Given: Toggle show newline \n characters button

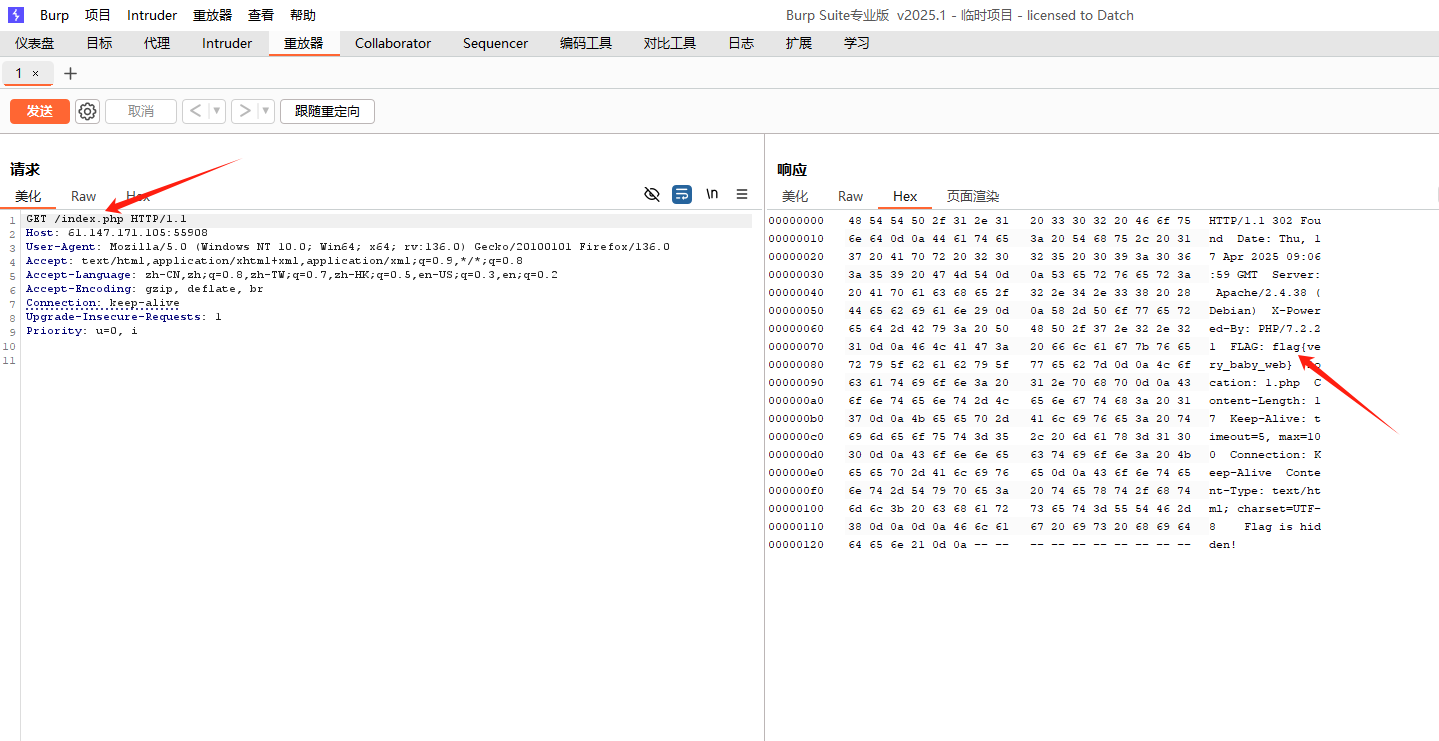Looking at the screenshot, I should 712,194.
